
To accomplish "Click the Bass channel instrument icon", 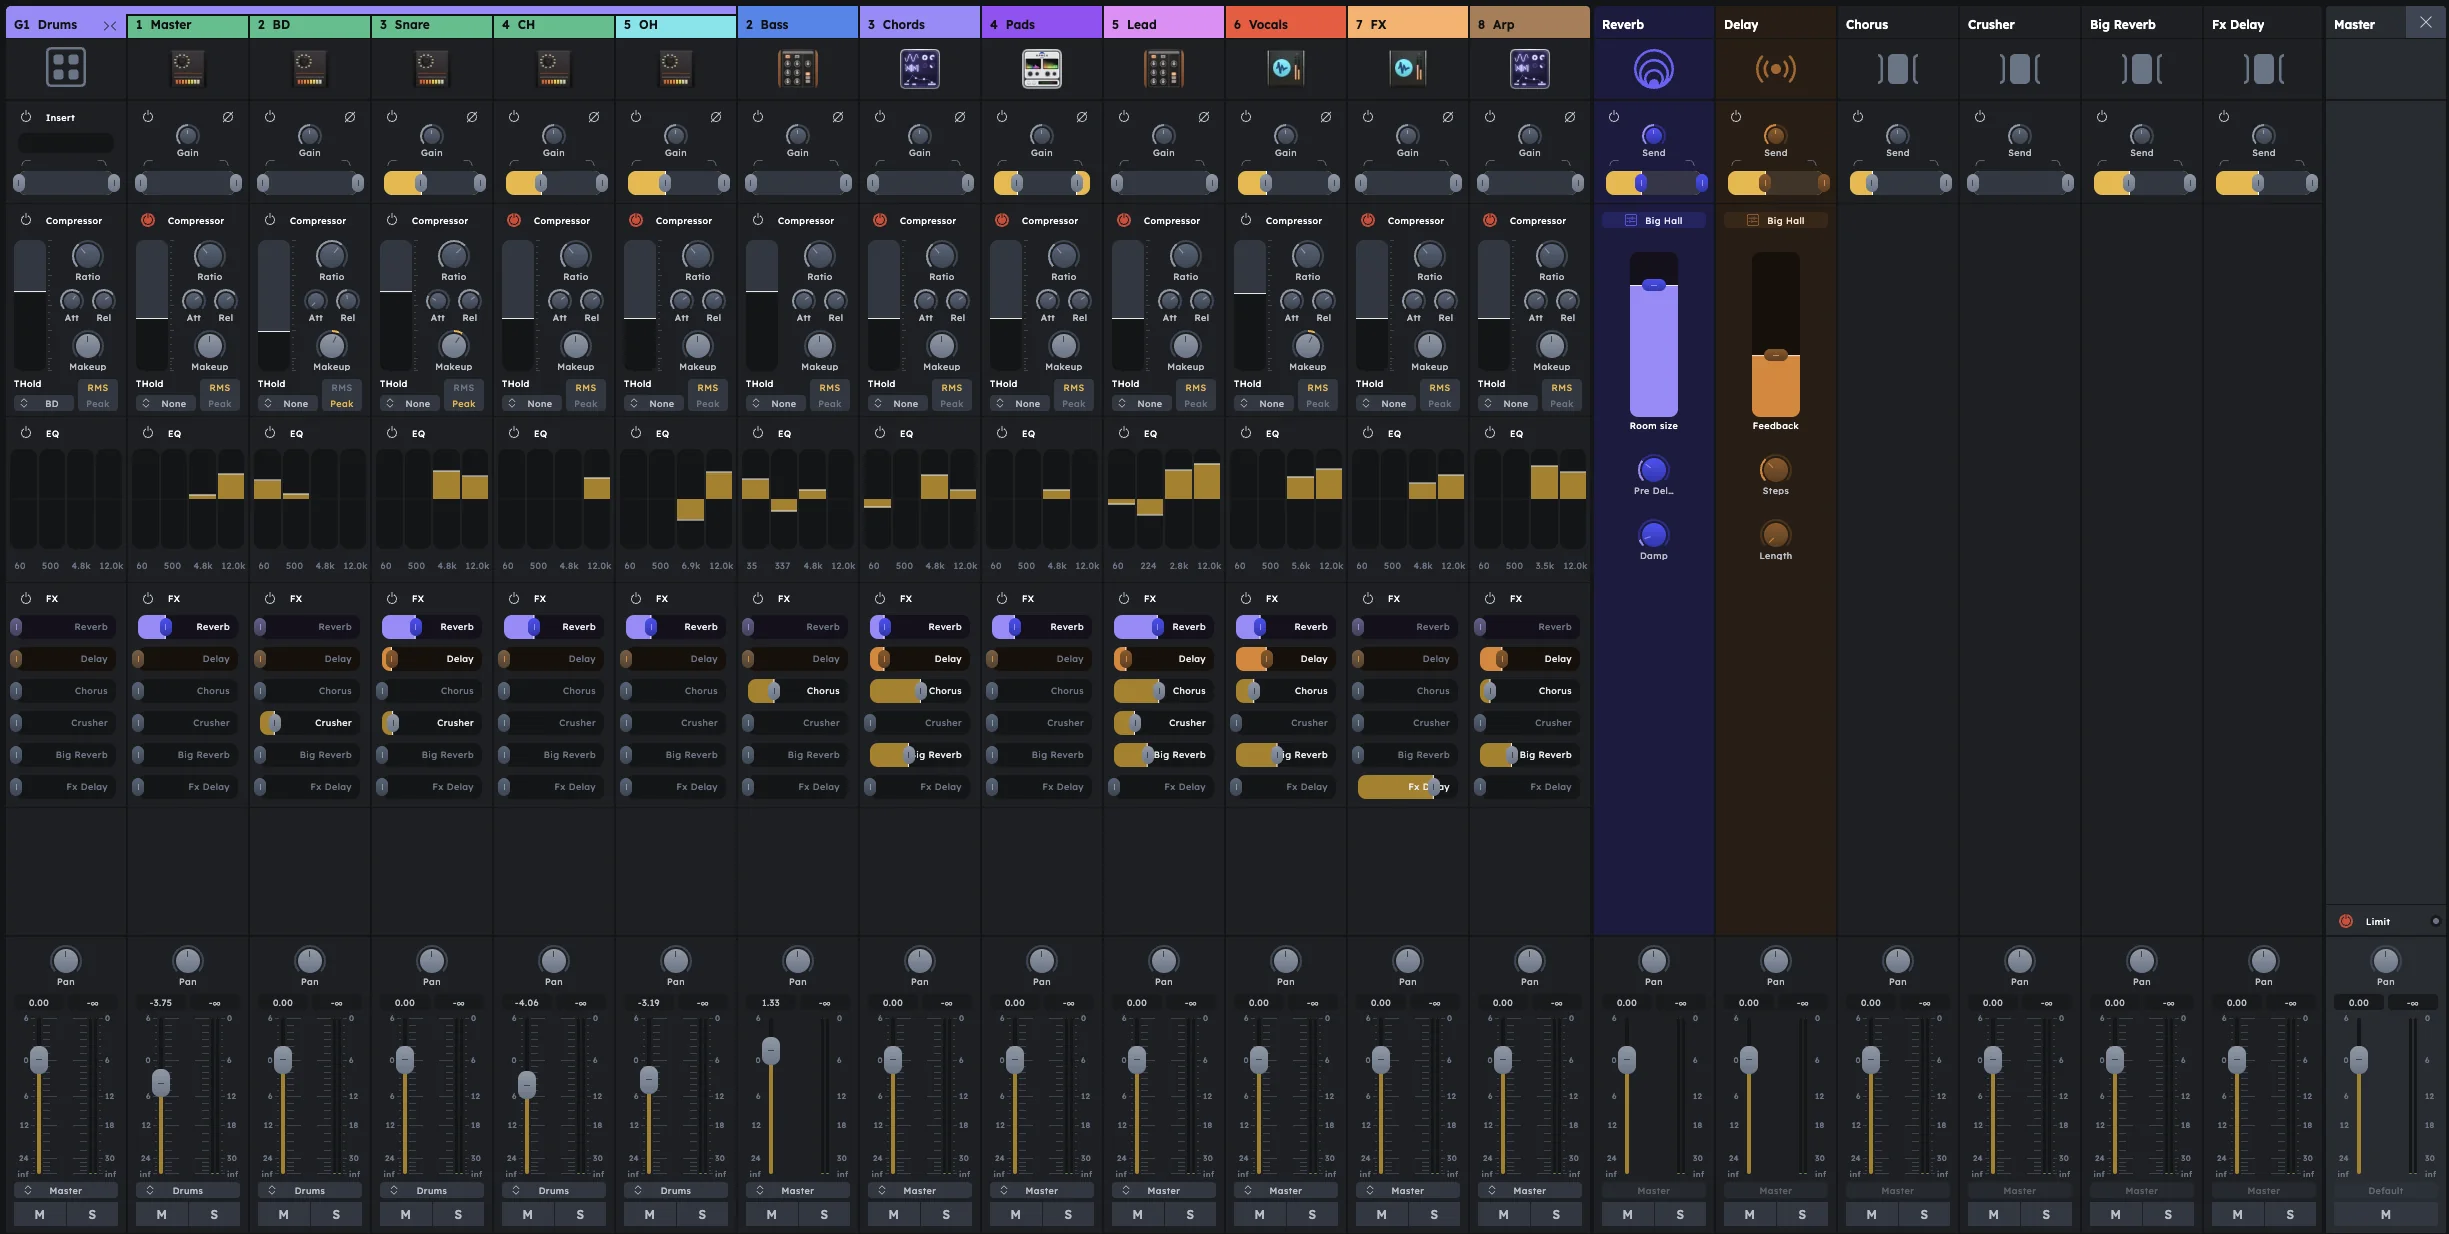I will click(796, 68).
